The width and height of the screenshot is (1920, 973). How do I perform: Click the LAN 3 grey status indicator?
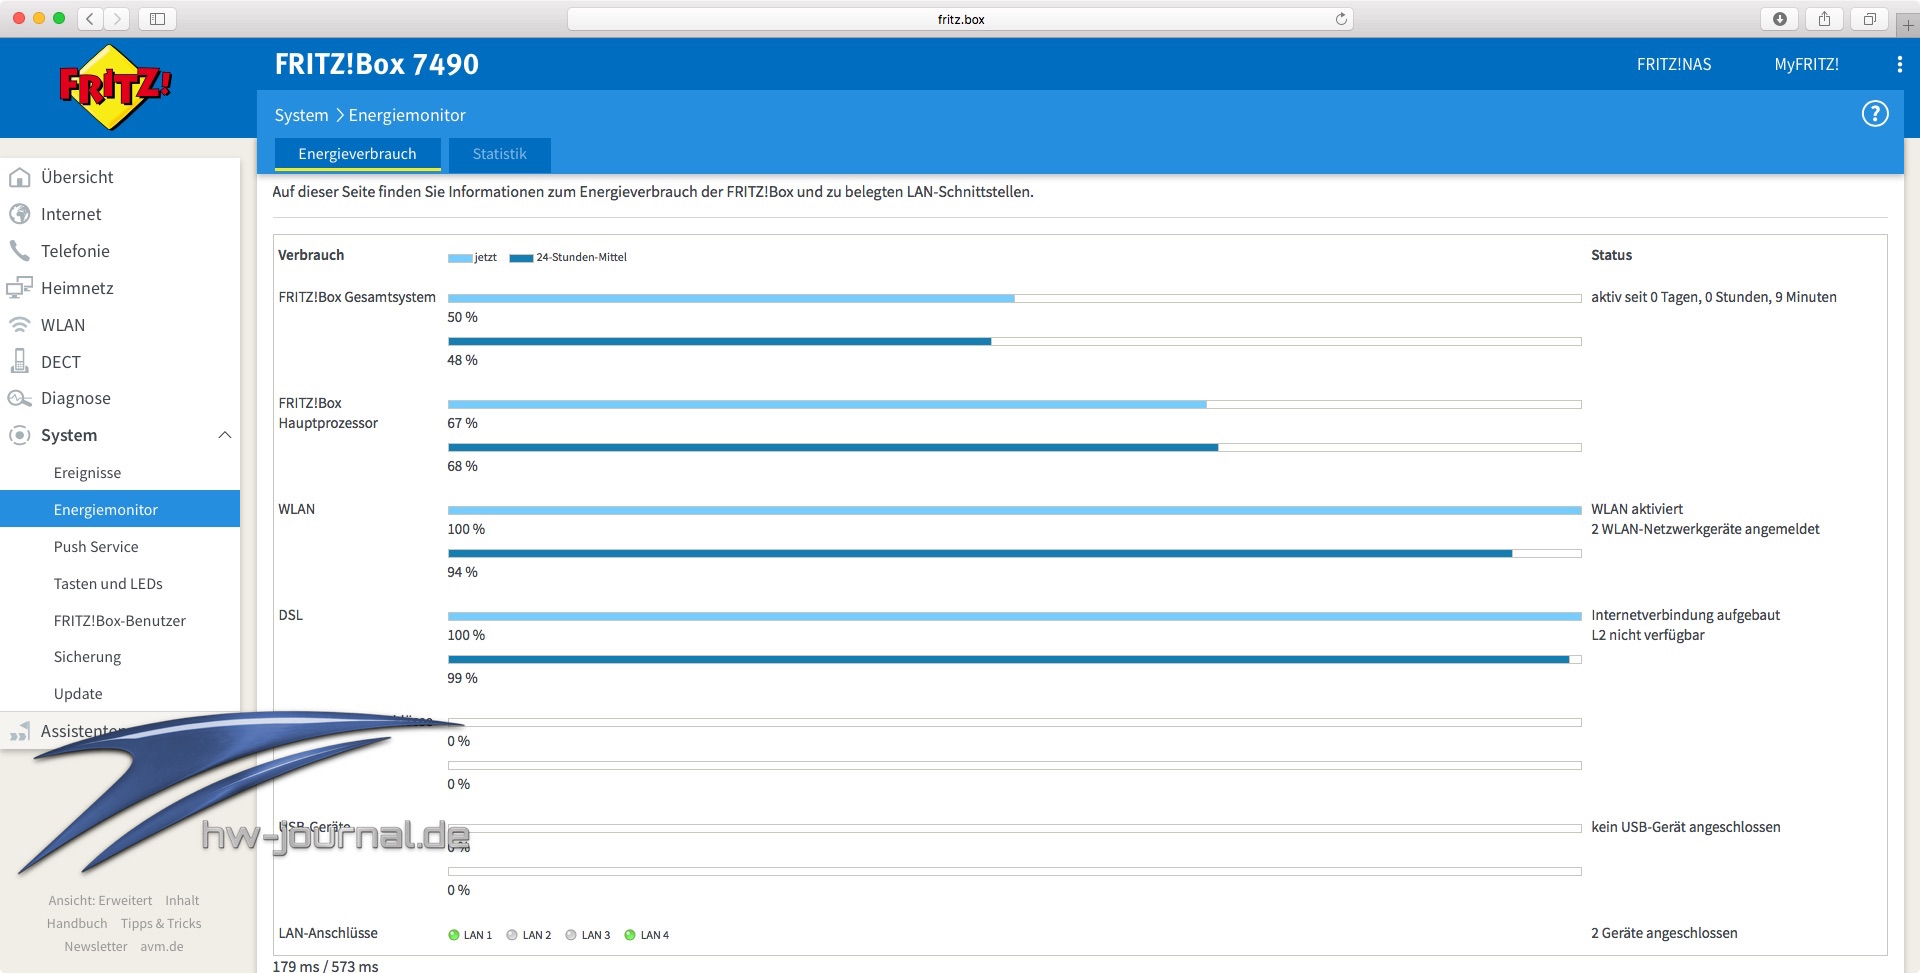tap(571, 935)
